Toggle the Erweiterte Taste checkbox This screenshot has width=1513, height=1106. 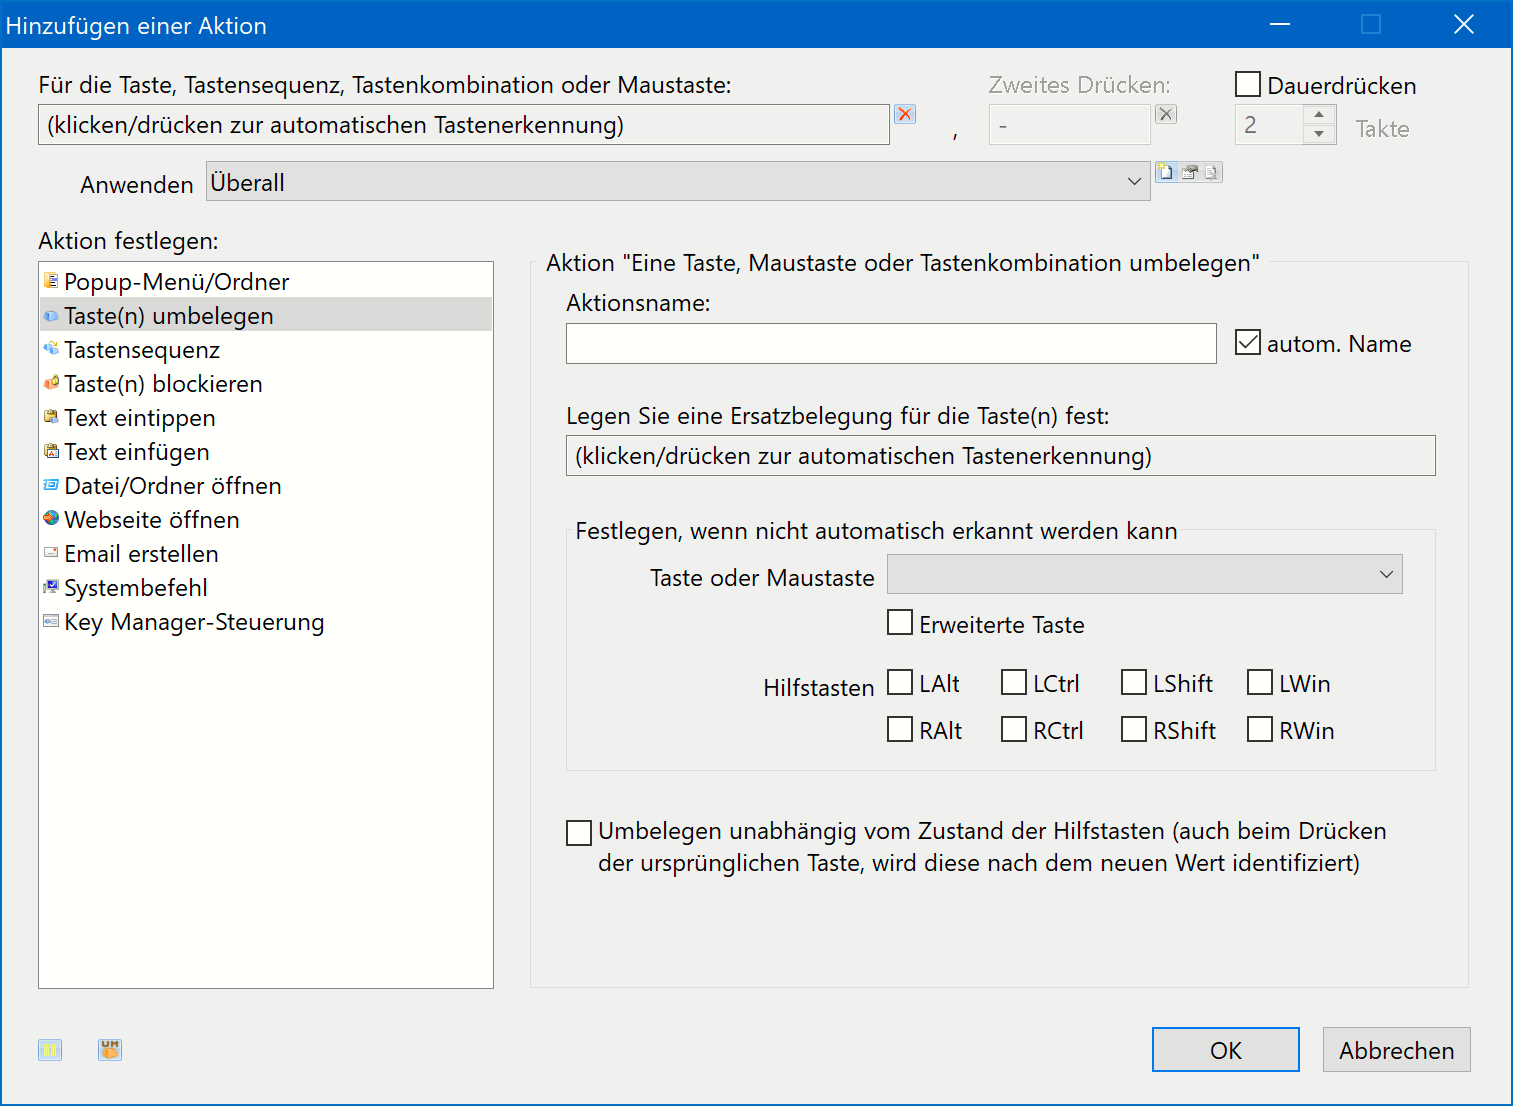(900, 624)
